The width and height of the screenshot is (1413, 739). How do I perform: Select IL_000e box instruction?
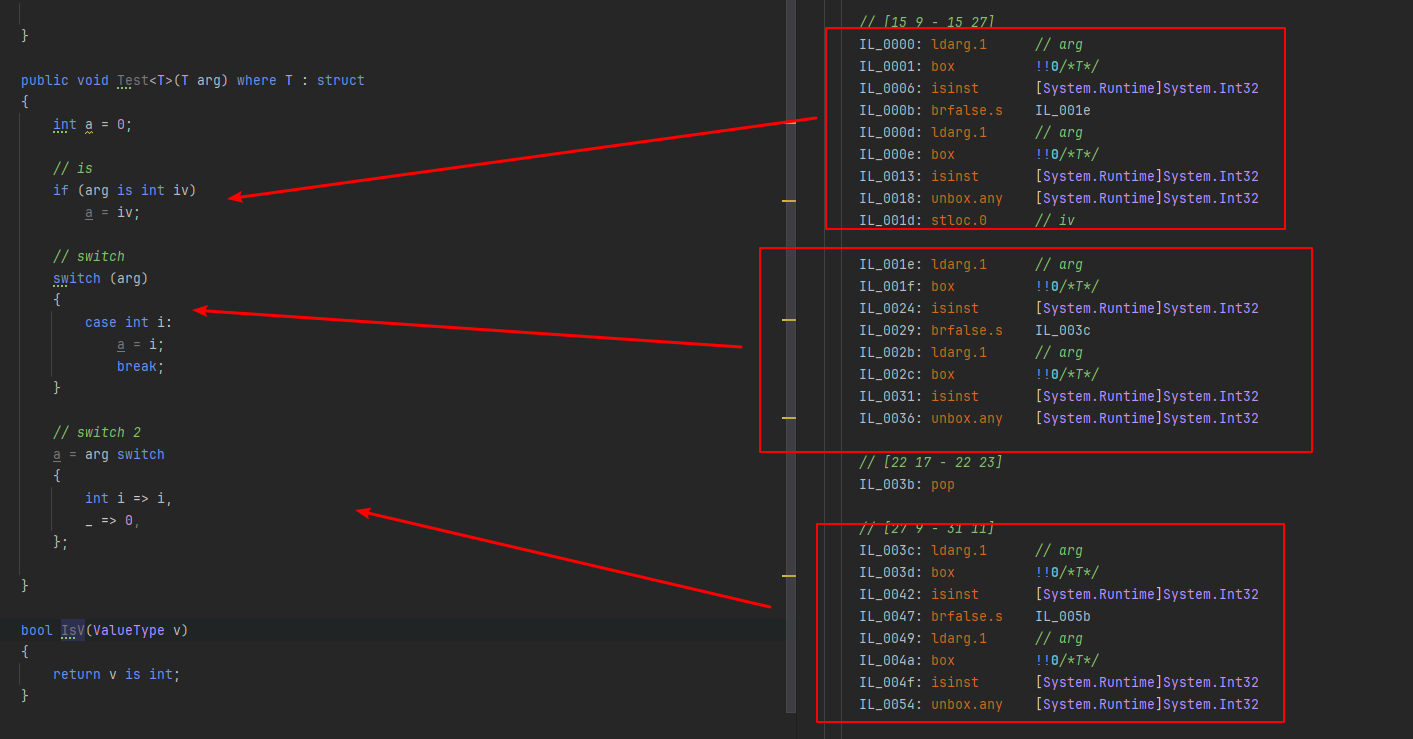coord(978,154)
